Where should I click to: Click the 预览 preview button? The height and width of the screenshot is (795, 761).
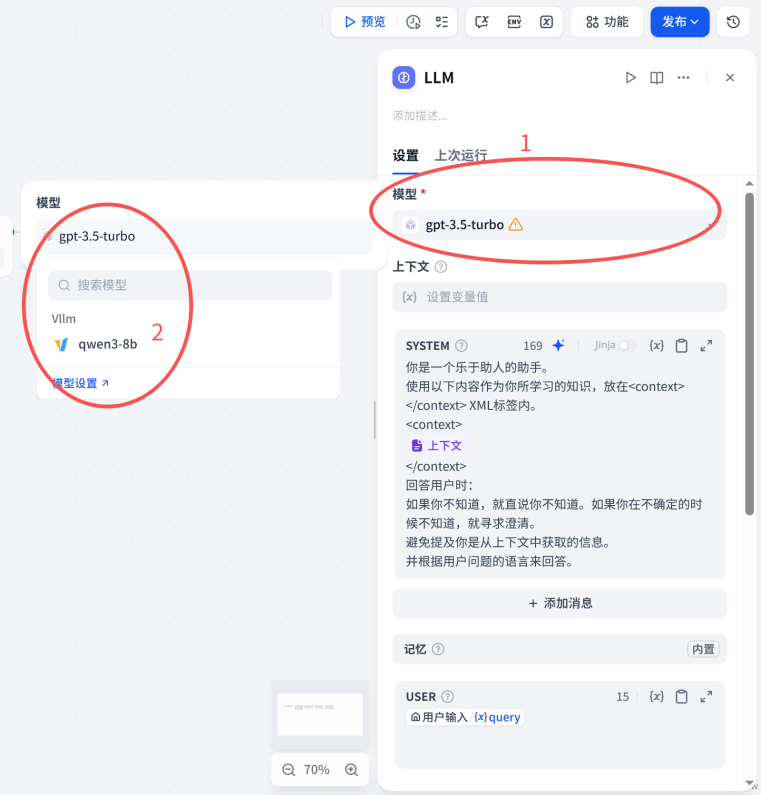click(x=365, y=22)
